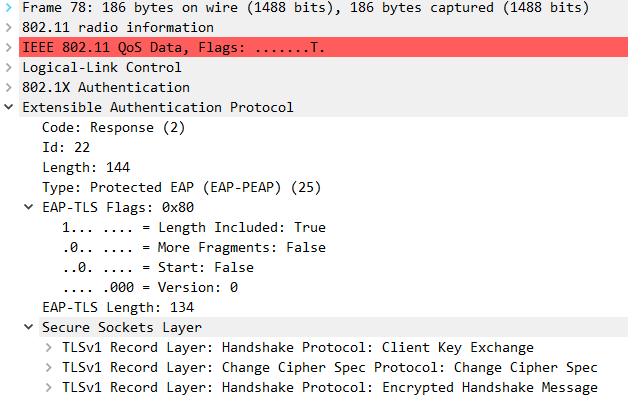
Task: Expand the 802.1X Authentication arrow
Action: tap(10, 87)
